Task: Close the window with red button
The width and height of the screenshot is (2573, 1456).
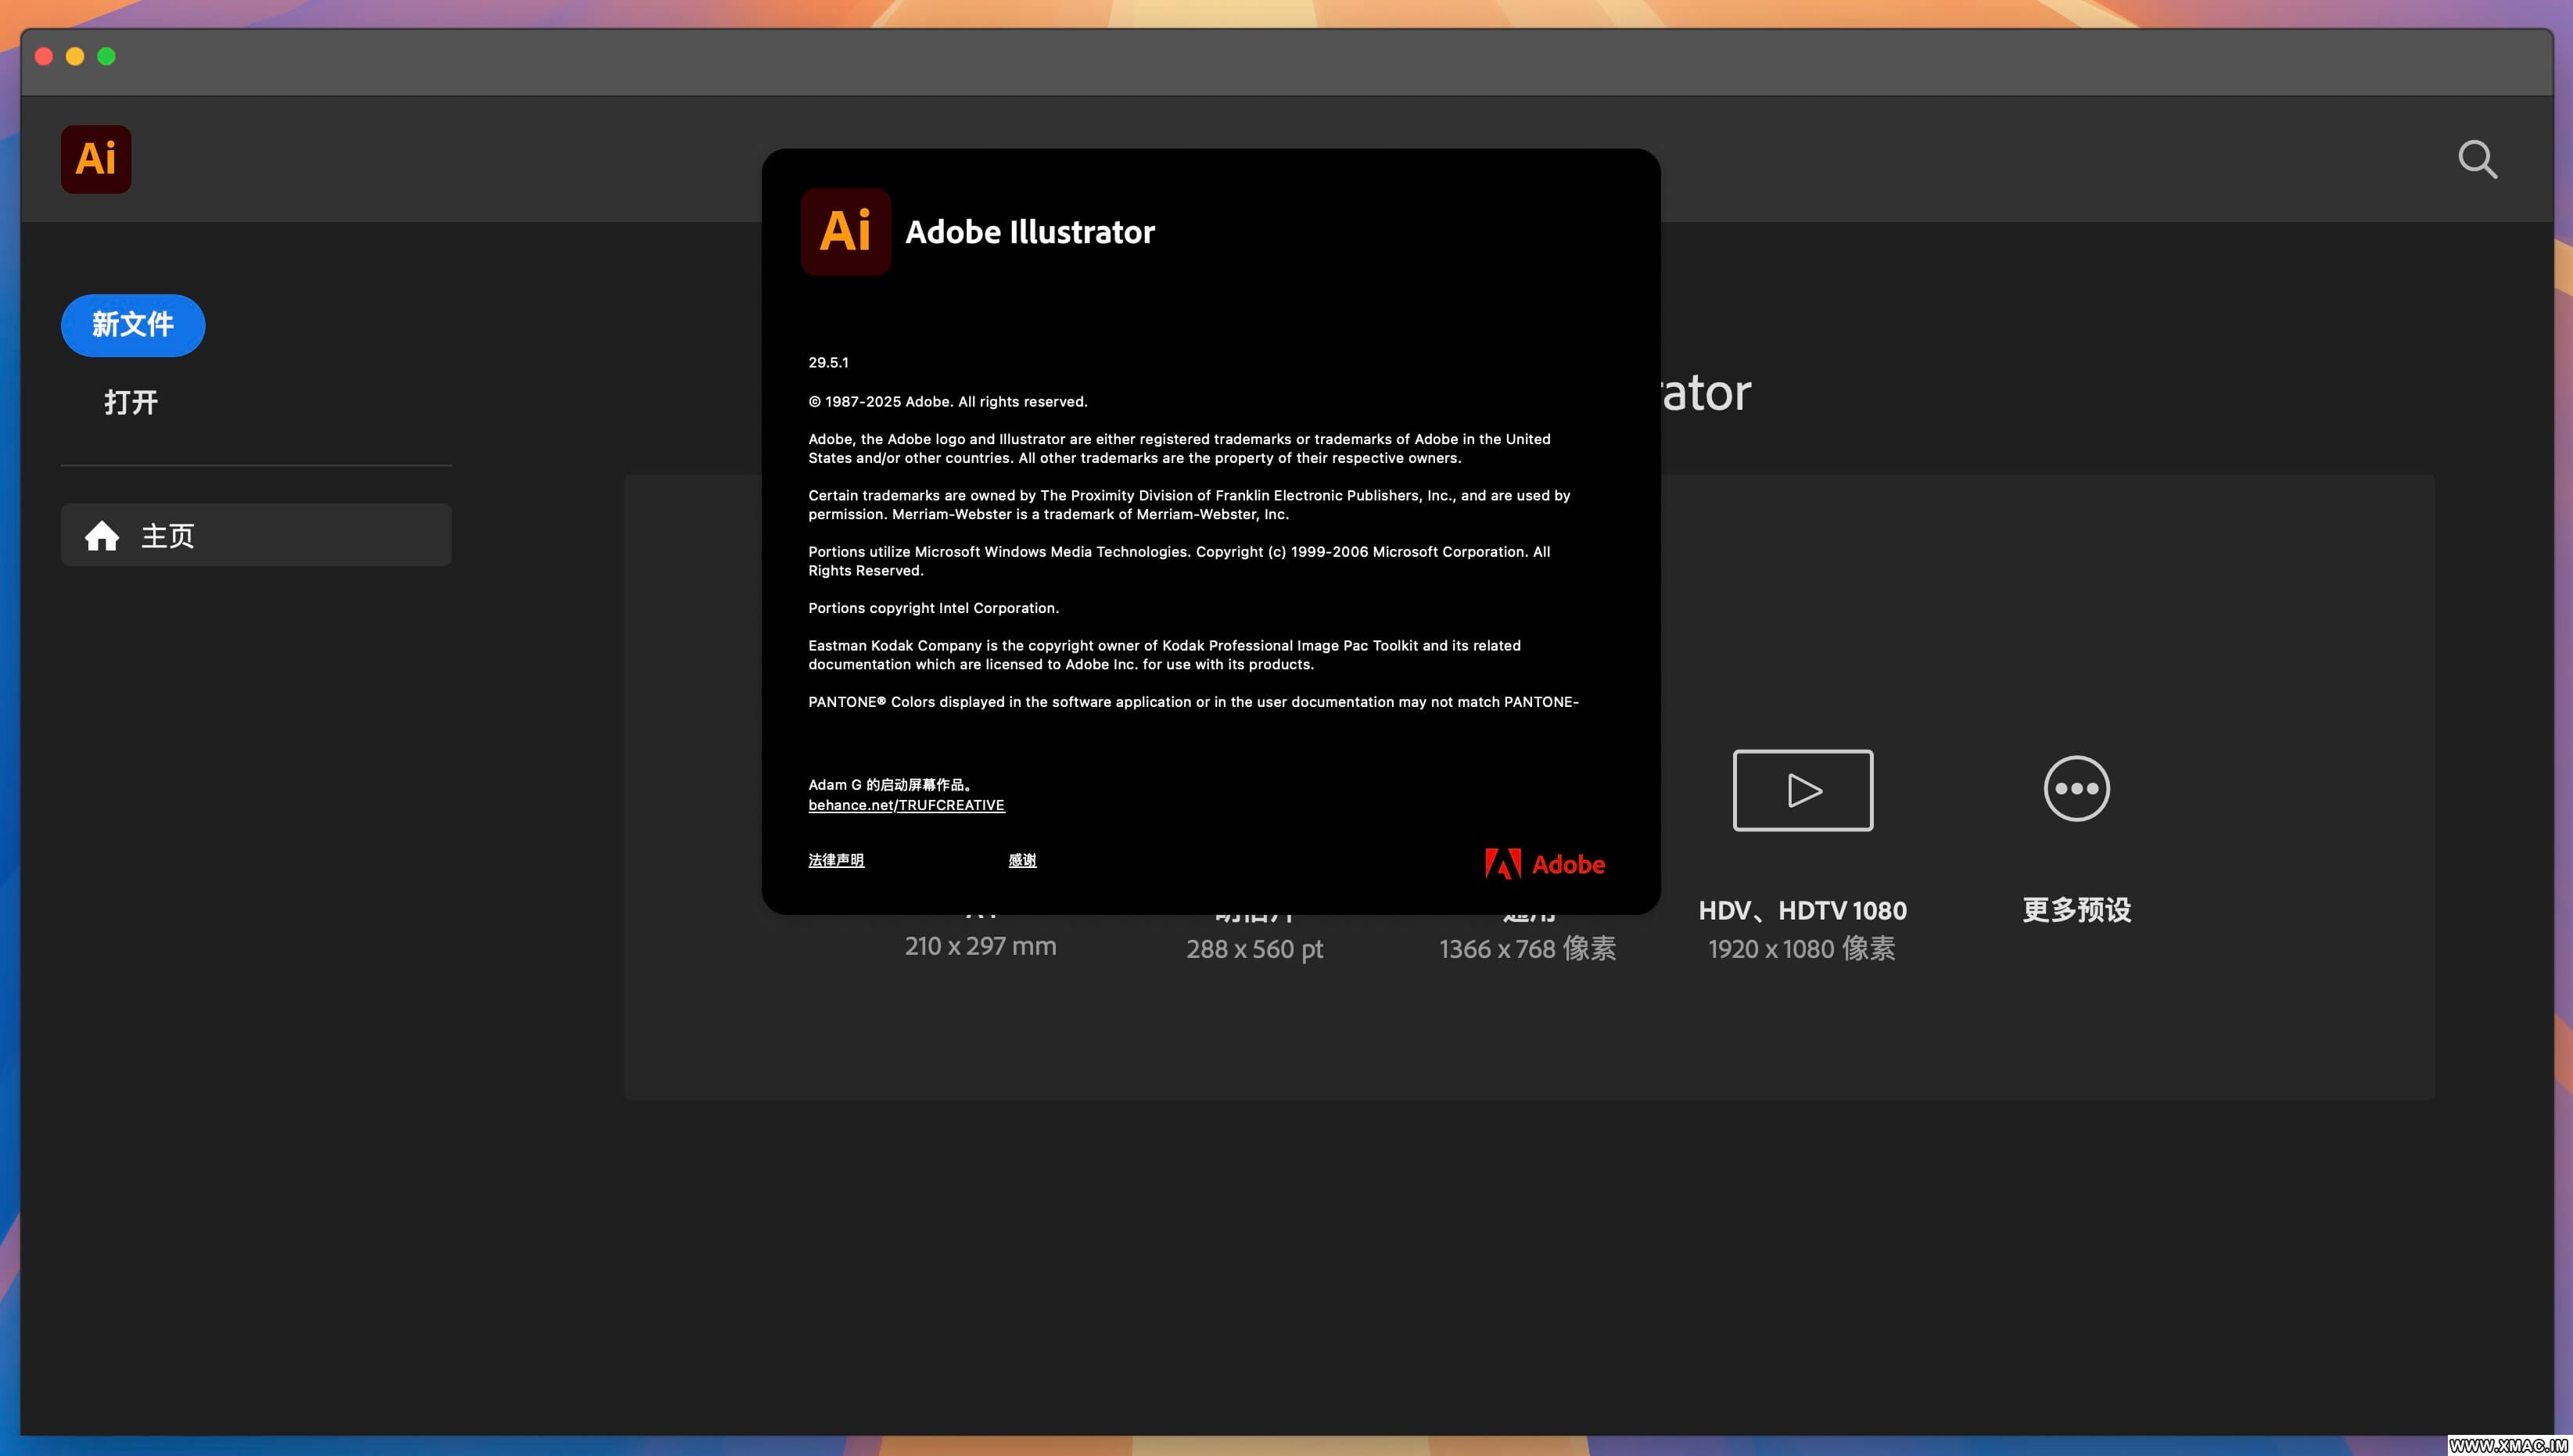Action: (x=44, y=56)
